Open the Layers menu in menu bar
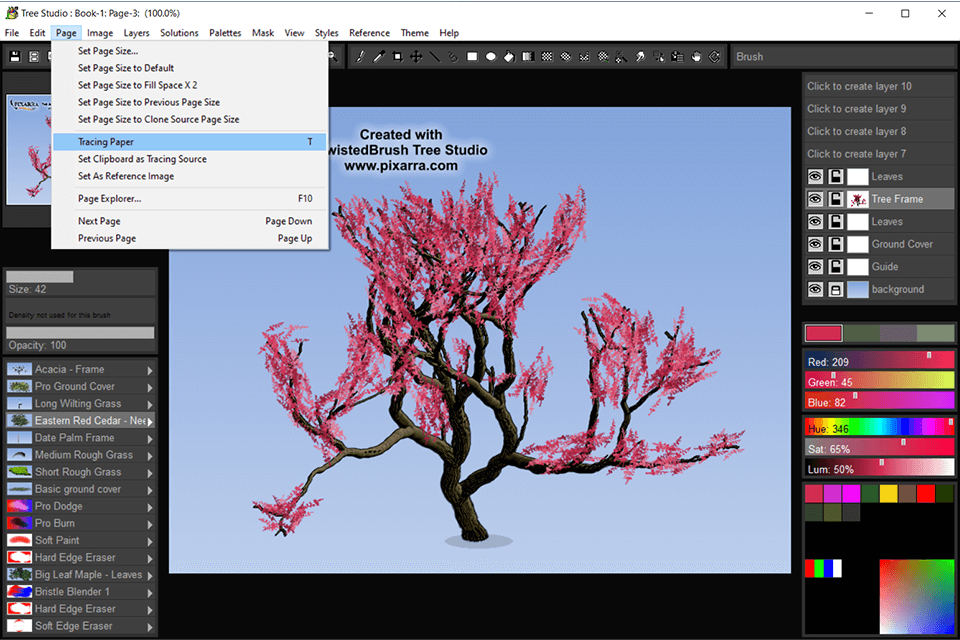 (x=136, y=33)
